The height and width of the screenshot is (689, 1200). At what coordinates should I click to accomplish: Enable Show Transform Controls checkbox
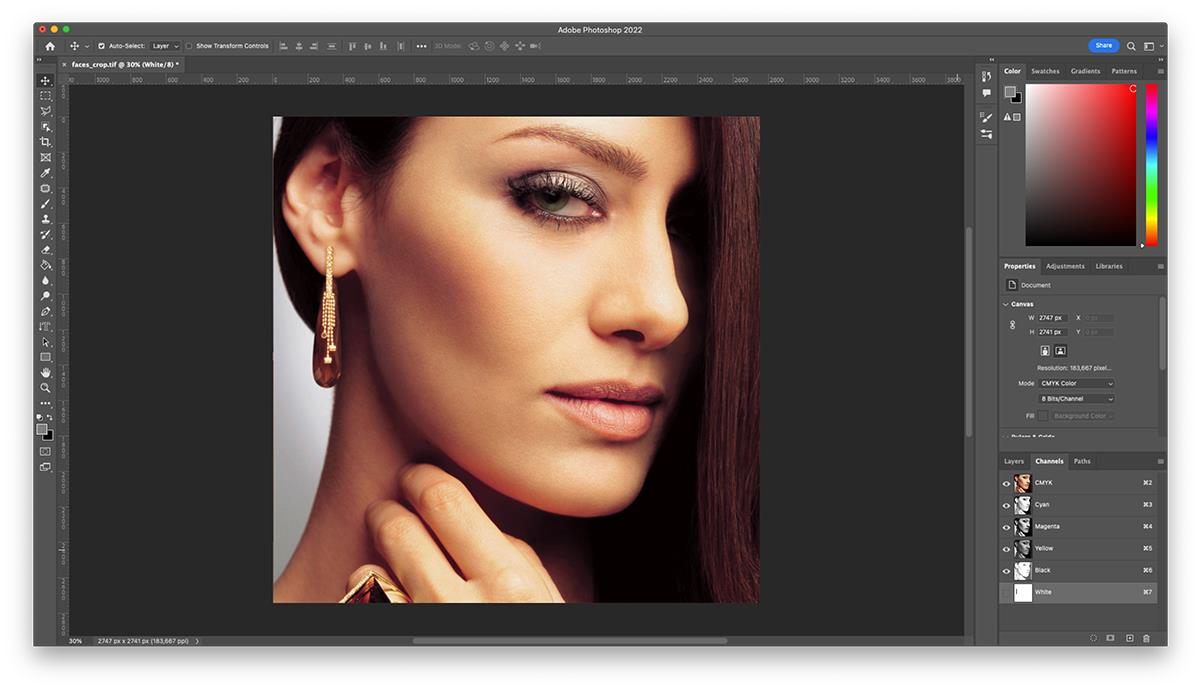[x=189, y=46]
